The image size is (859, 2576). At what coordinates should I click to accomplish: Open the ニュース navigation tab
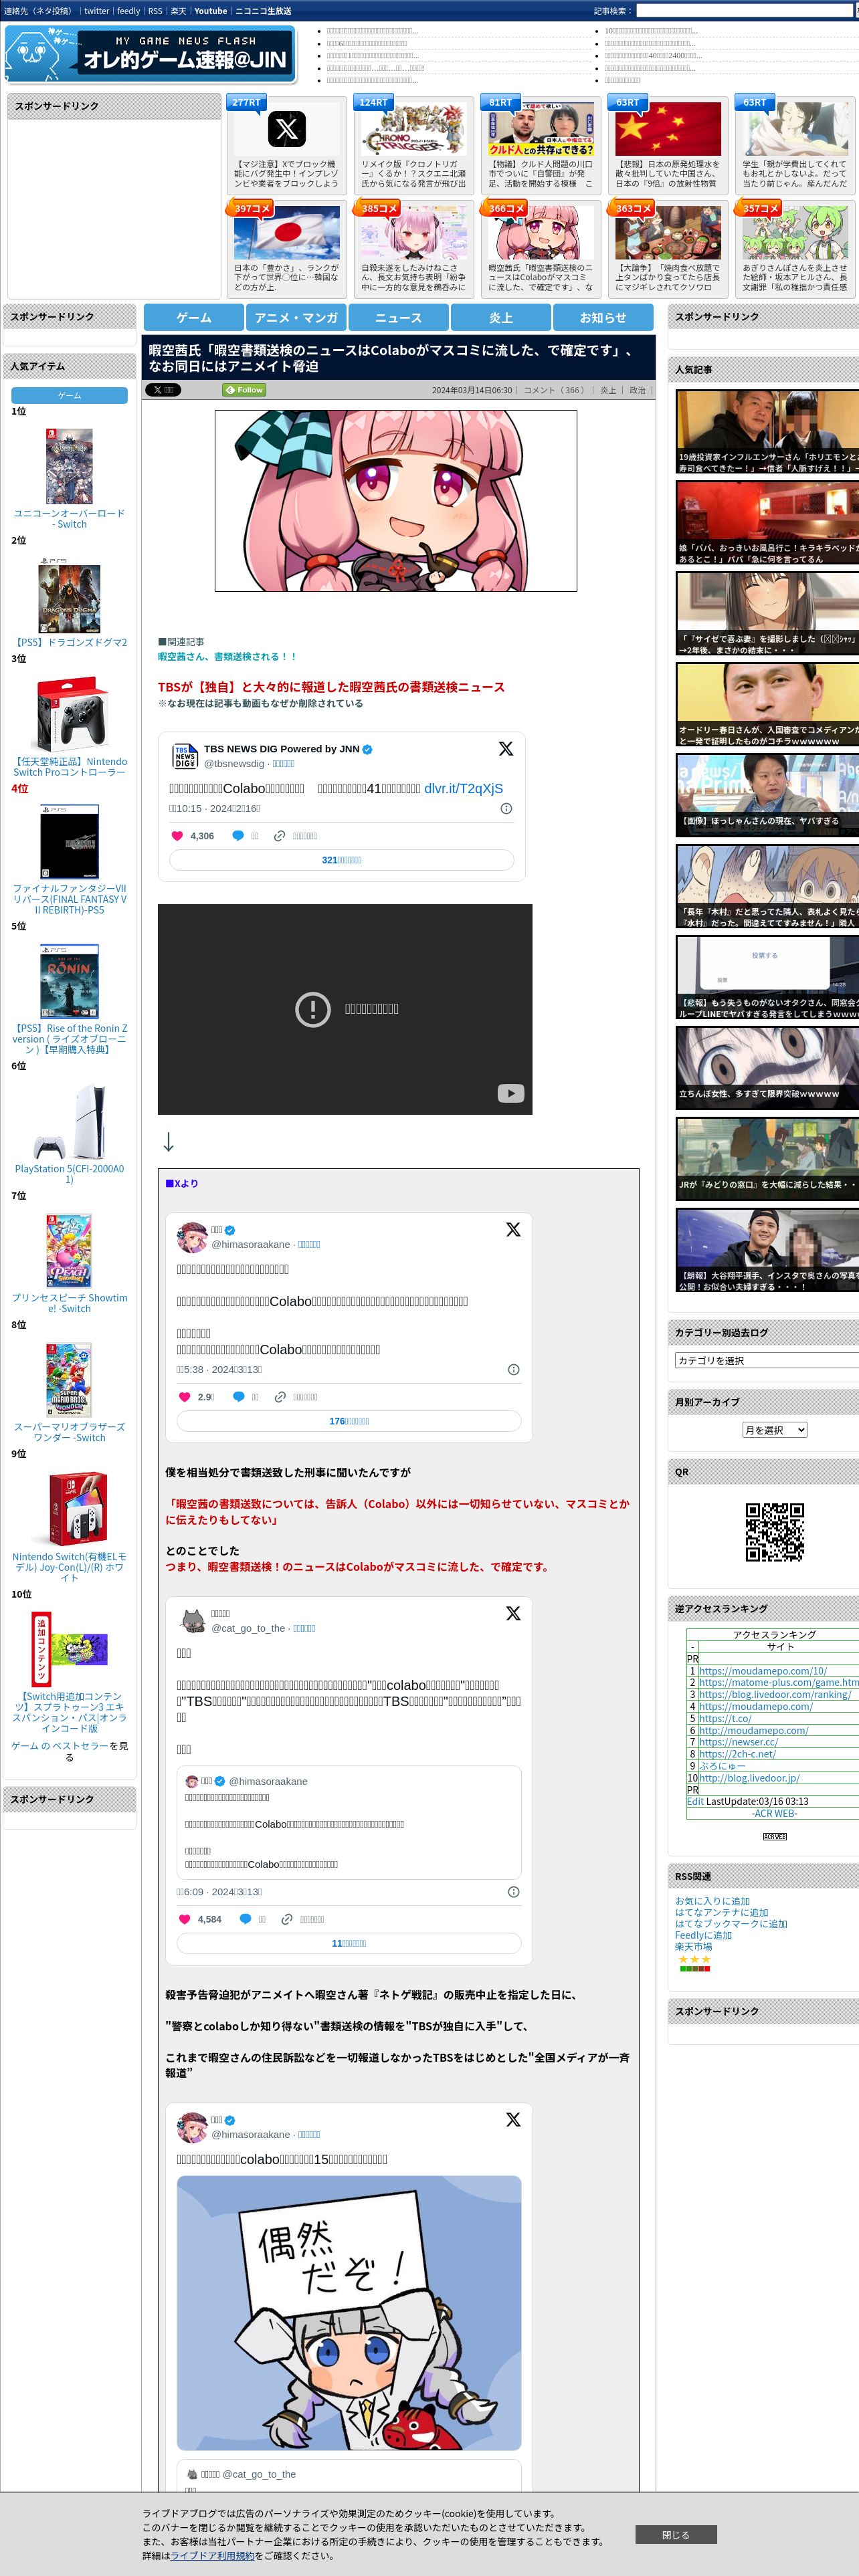[x=398, y=317]
